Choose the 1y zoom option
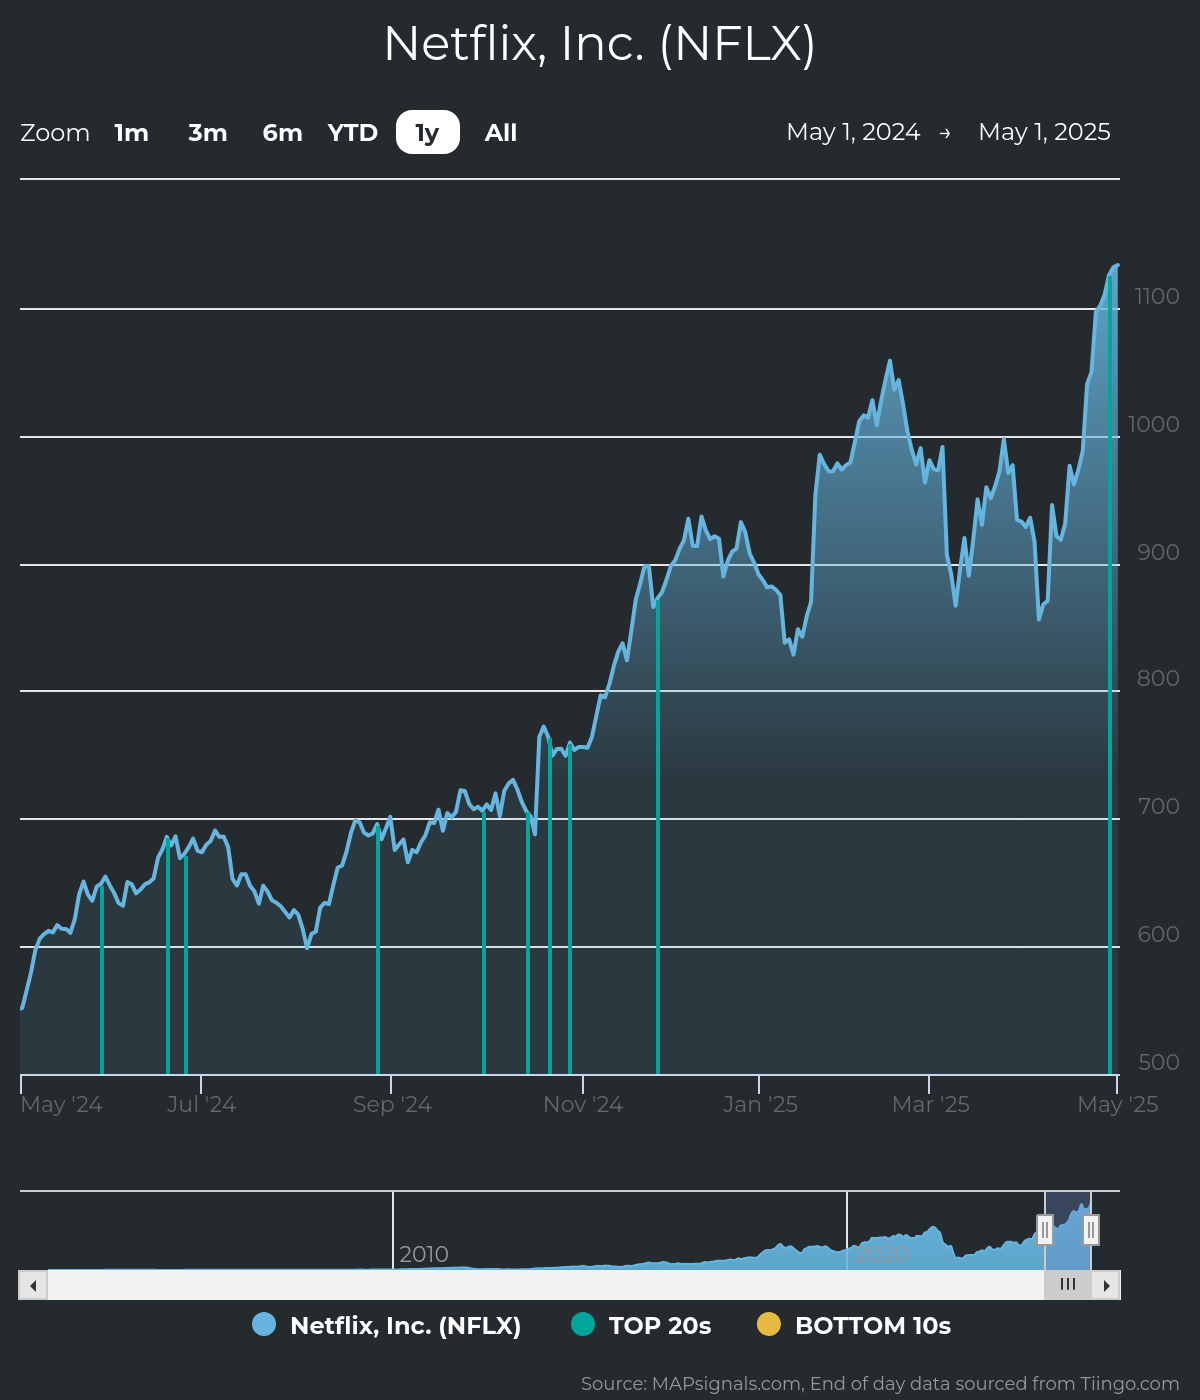The image size is (1200, 1400). coord(427,133)
